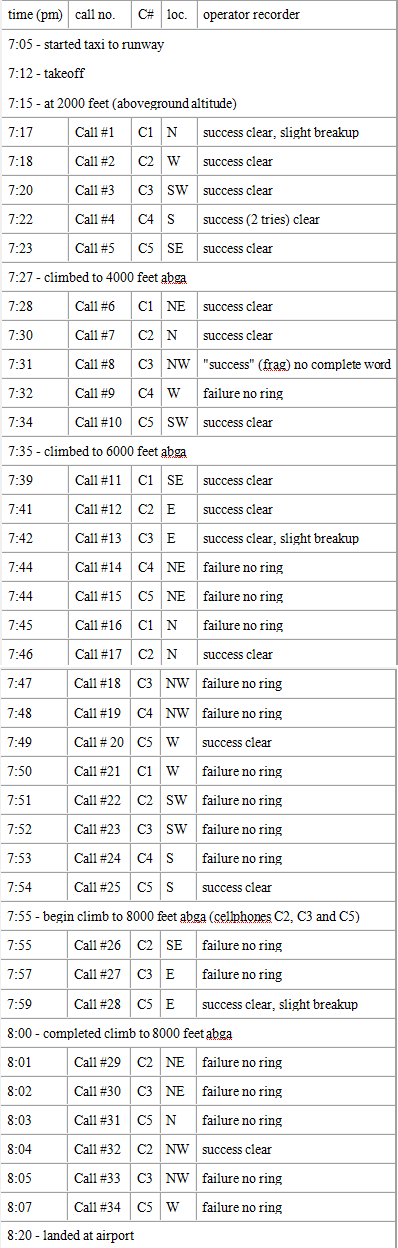This screenshot has width=398, height=1248.
Task: Click the 'success (2 tries) clear' cell
Action: (297, 219)
